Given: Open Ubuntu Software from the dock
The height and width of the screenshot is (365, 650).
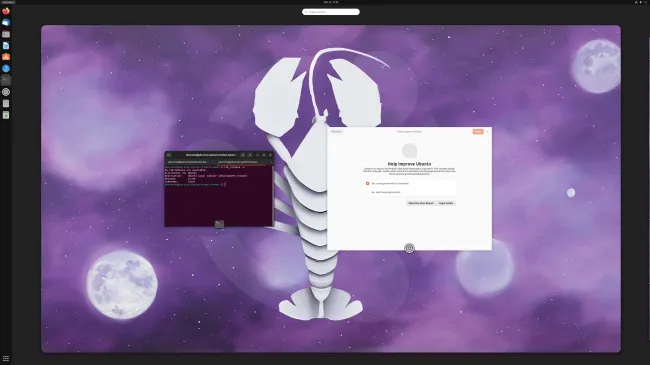Looking at the screenshot, I should click(x=6, y=57).
